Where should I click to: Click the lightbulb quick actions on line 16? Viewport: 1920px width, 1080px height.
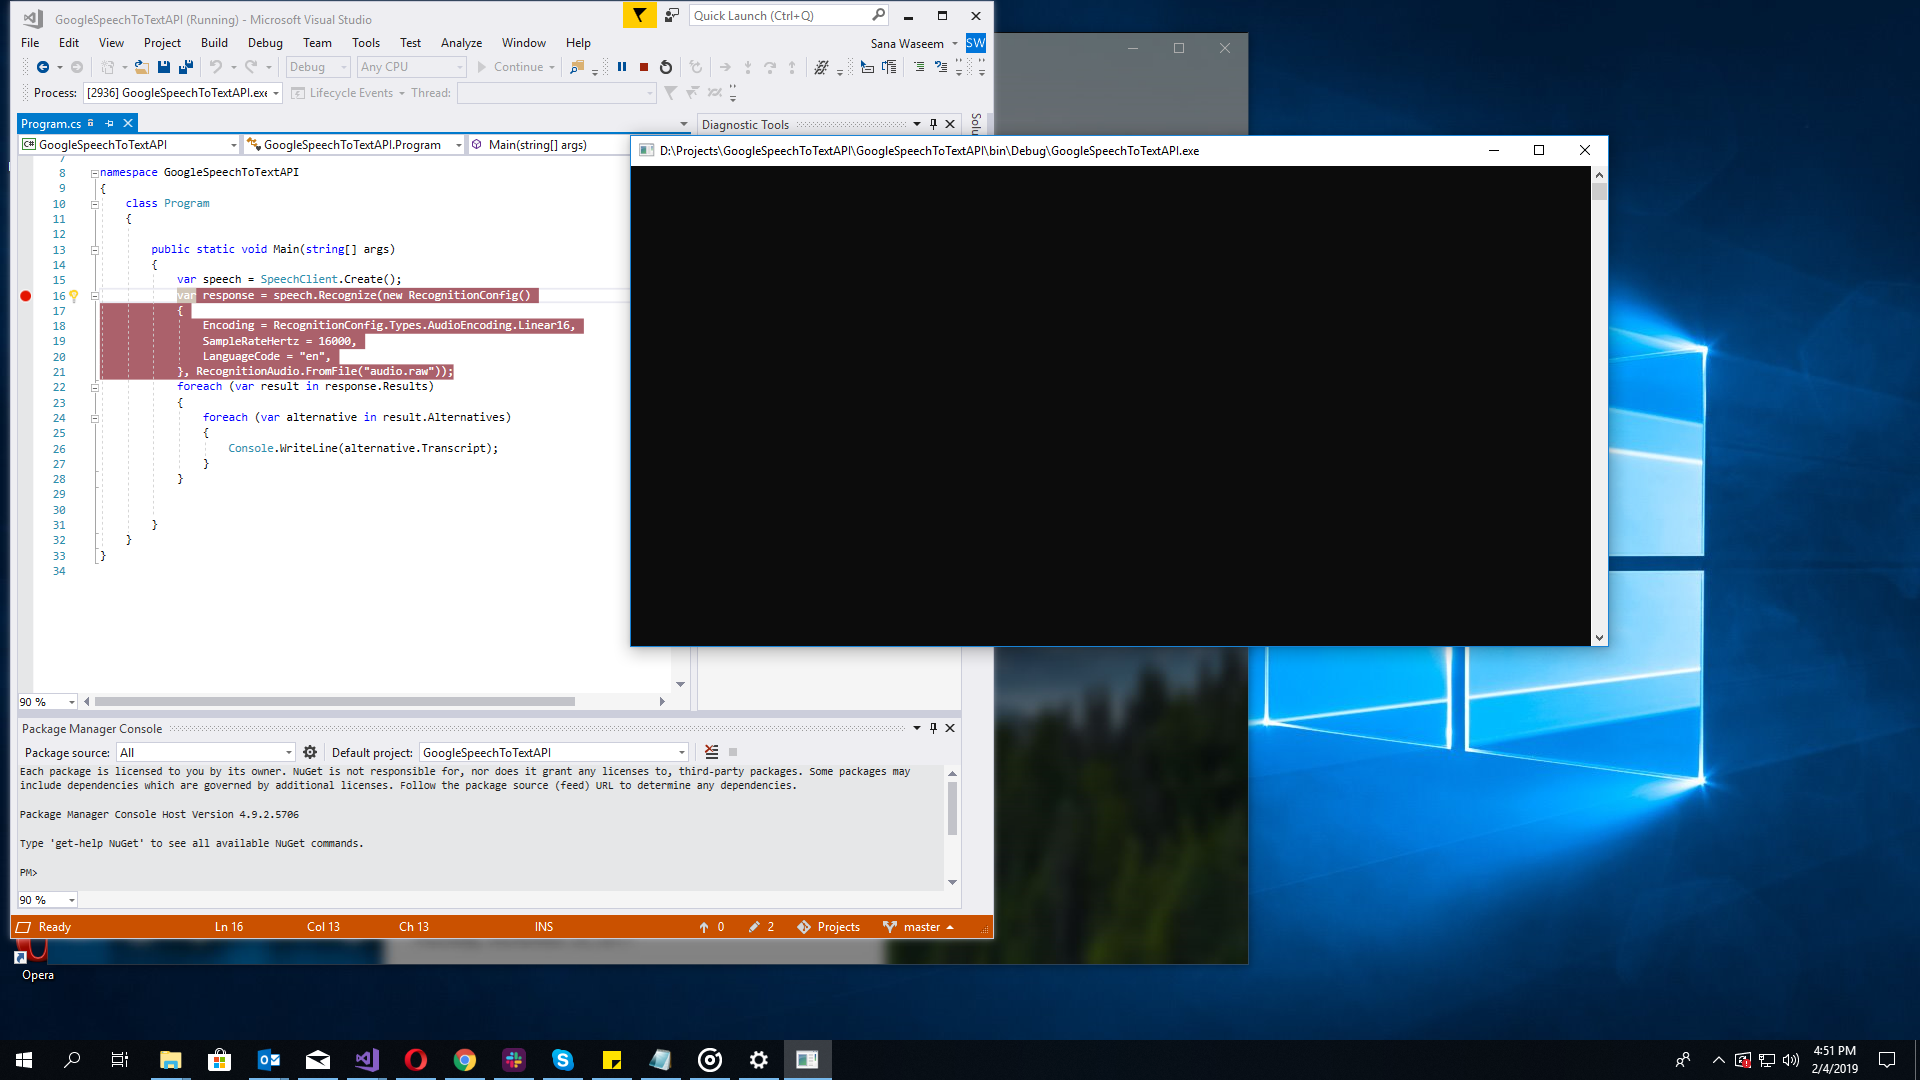point(73,296)
